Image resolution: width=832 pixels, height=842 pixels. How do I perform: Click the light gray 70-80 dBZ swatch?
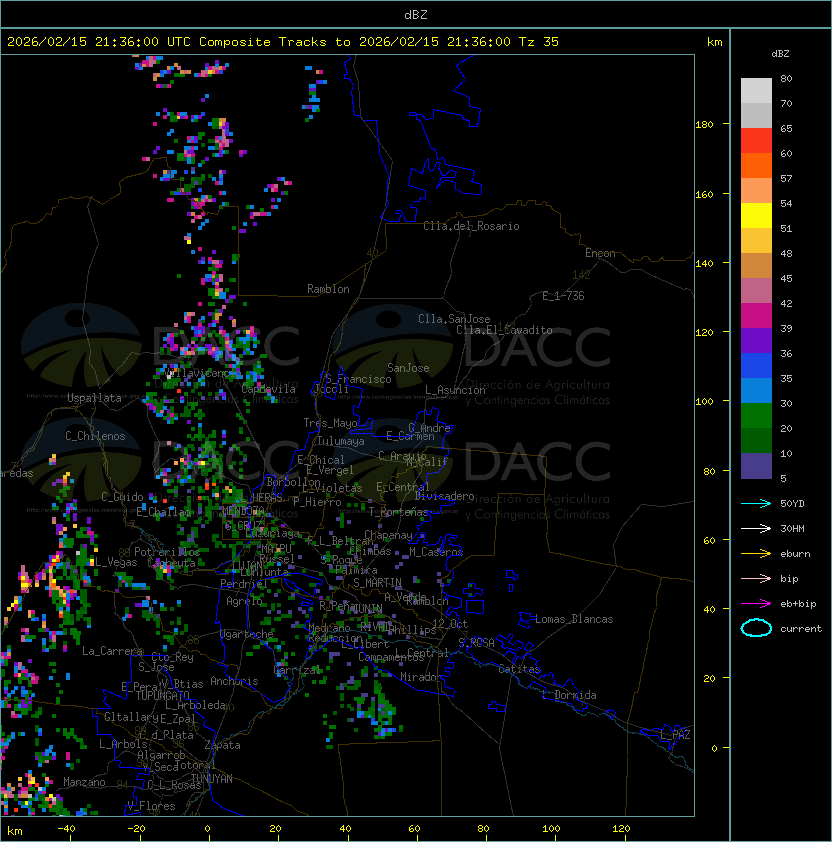click(x=756, y=91)
